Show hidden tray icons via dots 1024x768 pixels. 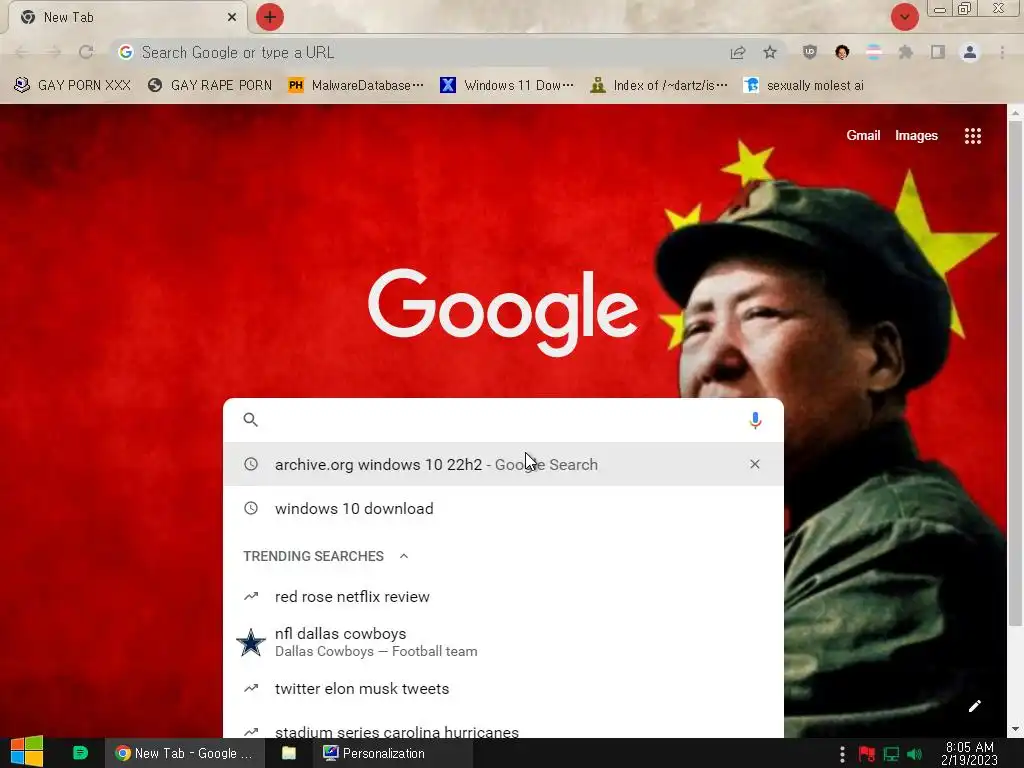(x=842, y=754)
